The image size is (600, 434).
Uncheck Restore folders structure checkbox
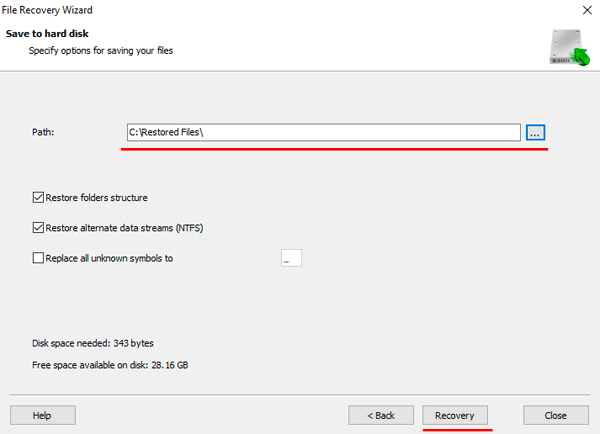38,197
